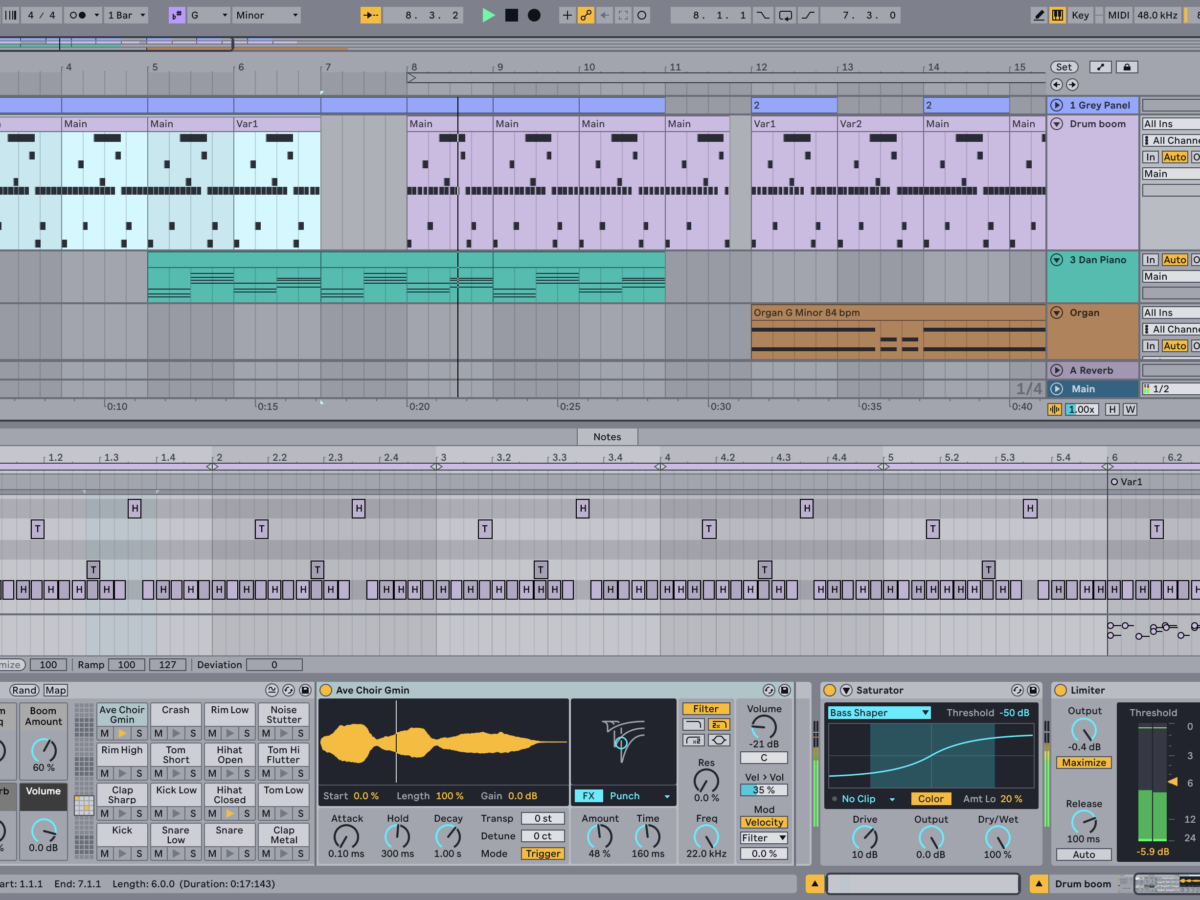Open the Minor scale dropdown

[266, 15]
